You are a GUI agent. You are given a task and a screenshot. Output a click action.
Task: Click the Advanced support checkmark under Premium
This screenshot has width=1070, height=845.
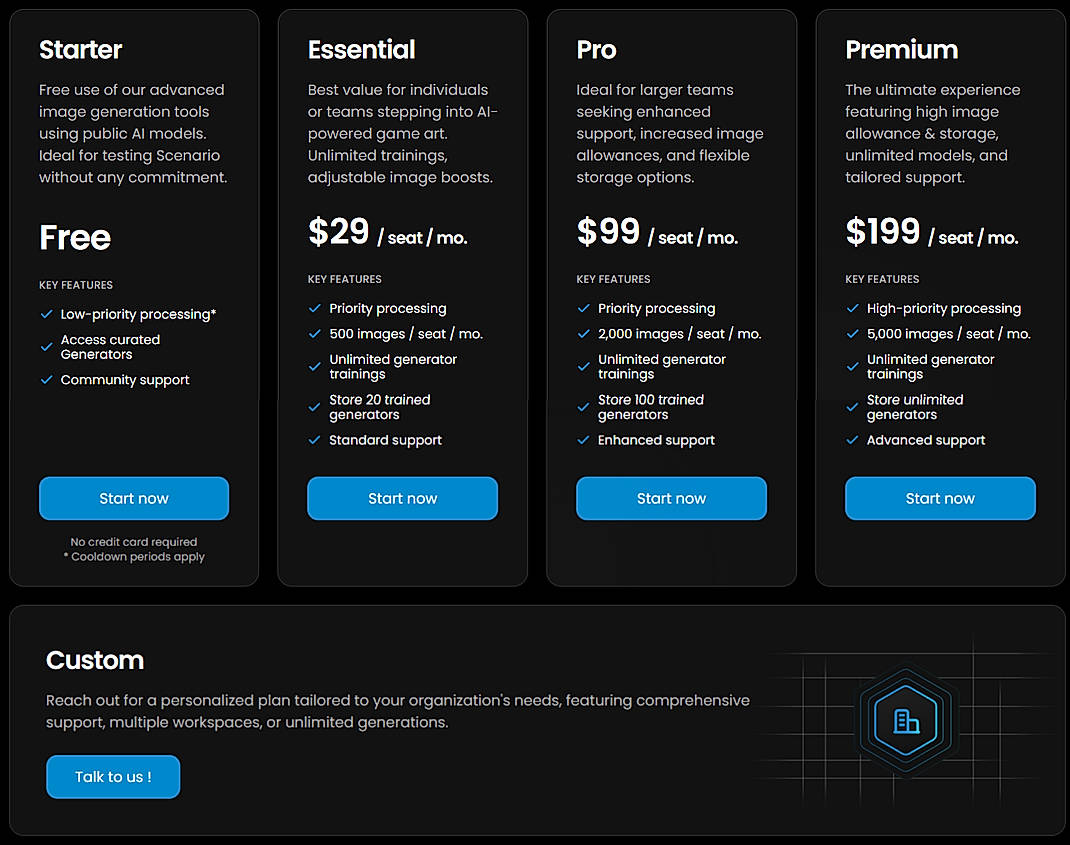(852, 440)
